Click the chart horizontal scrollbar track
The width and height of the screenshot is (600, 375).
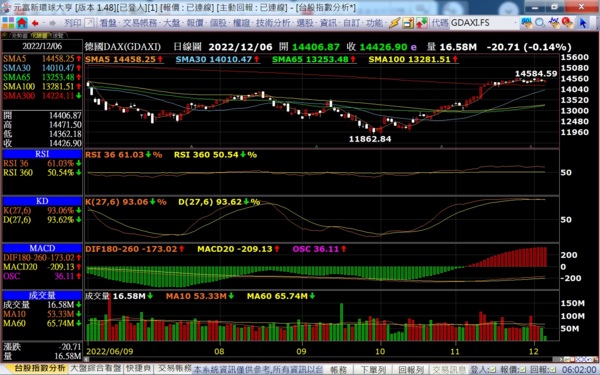click(x=321, y=359)
